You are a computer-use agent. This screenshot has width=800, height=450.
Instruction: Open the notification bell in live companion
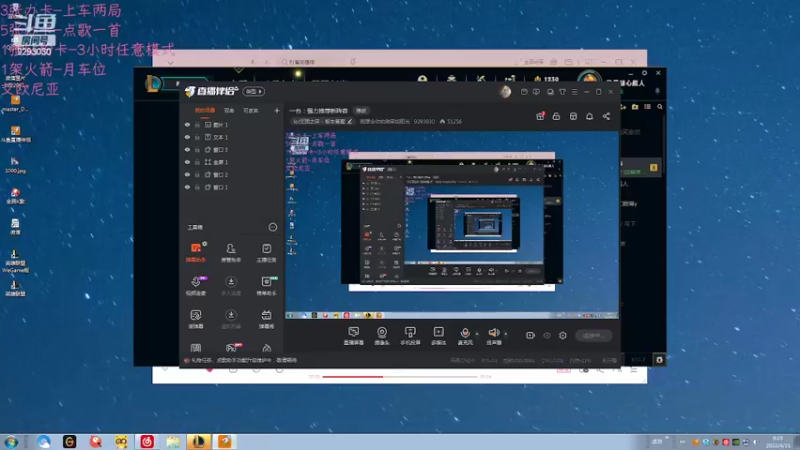pyautogui.click(x=589, y=116)
